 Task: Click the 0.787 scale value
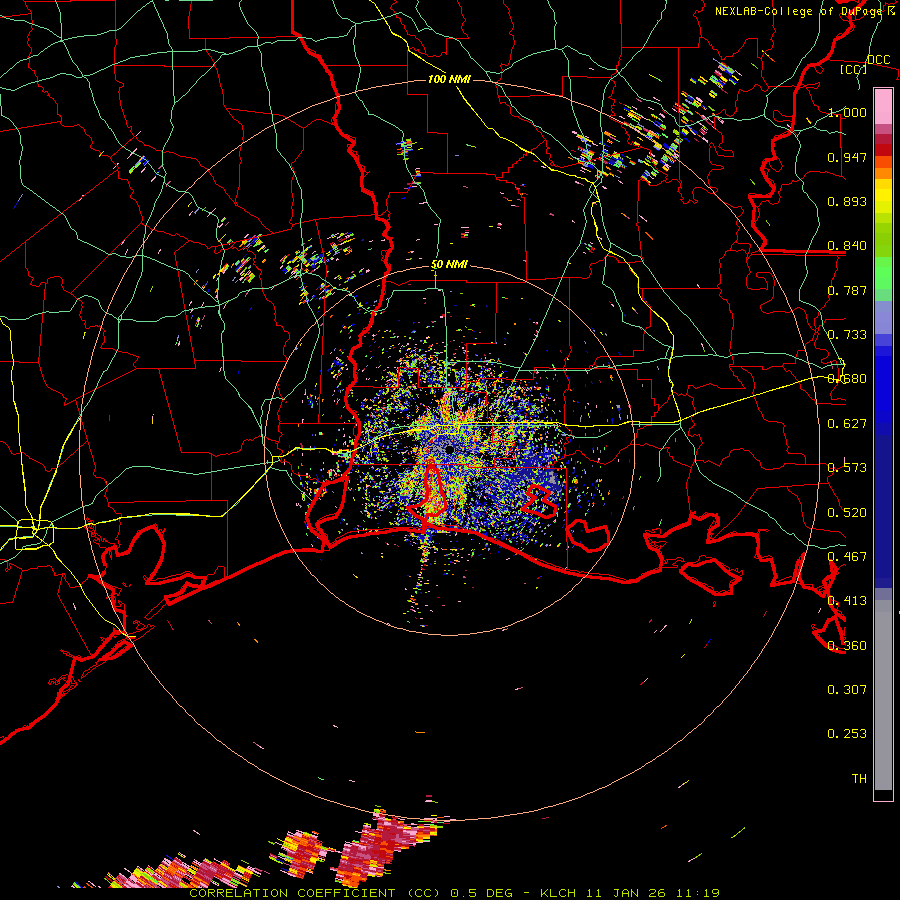pyautogui.click(x=847, y=290)
